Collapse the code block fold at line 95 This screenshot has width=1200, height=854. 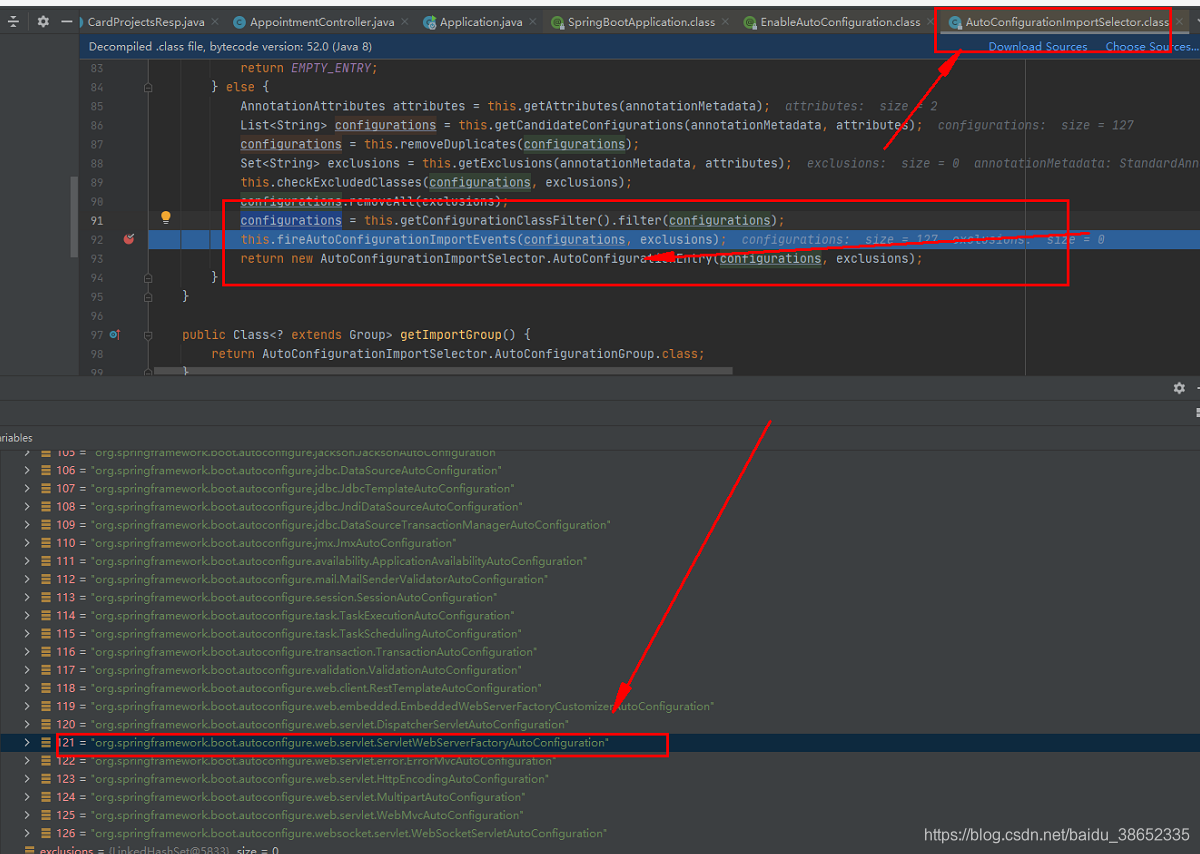[x=148, y=296]
